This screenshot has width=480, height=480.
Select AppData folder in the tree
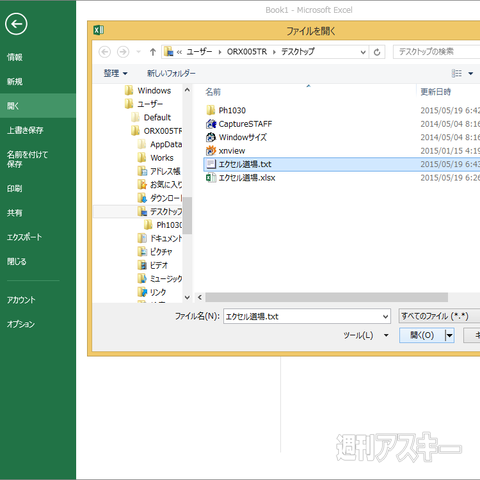160,144
